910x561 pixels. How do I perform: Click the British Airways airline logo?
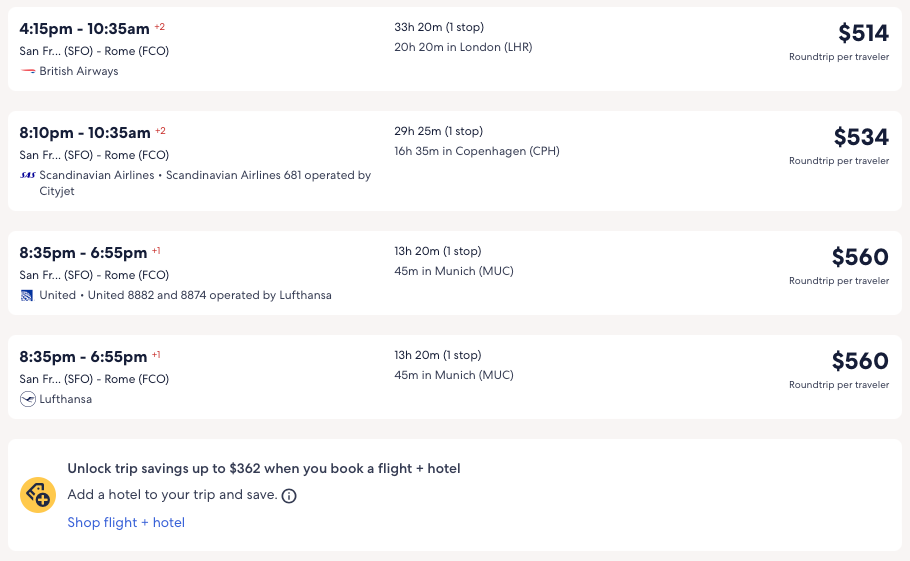[28, 72]
